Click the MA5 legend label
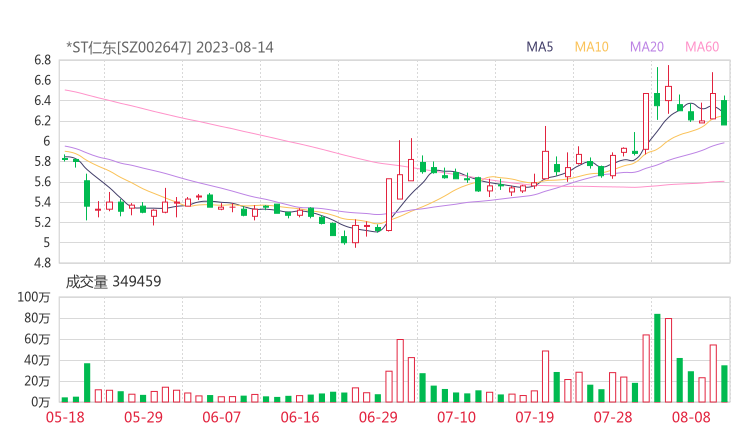This screenshot has width=740, height=440. click(x=539, y=47)
